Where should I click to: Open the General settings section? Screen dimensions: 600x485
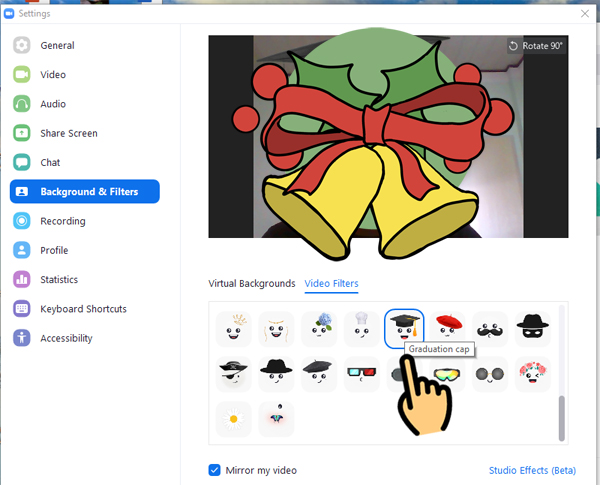tap(57, 45)
